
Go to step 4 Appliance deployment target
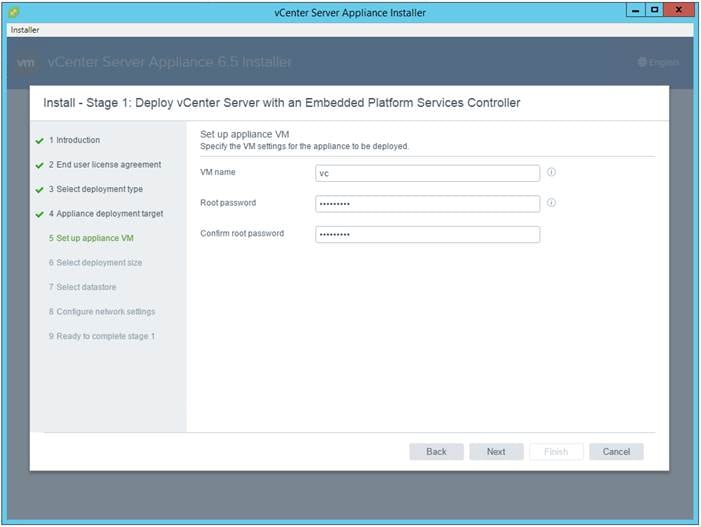pos(106,214)
